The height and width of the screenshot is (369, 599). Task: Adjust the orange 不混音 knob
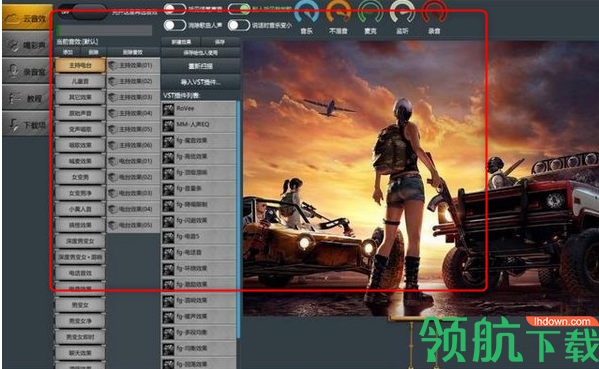point(338,12)
